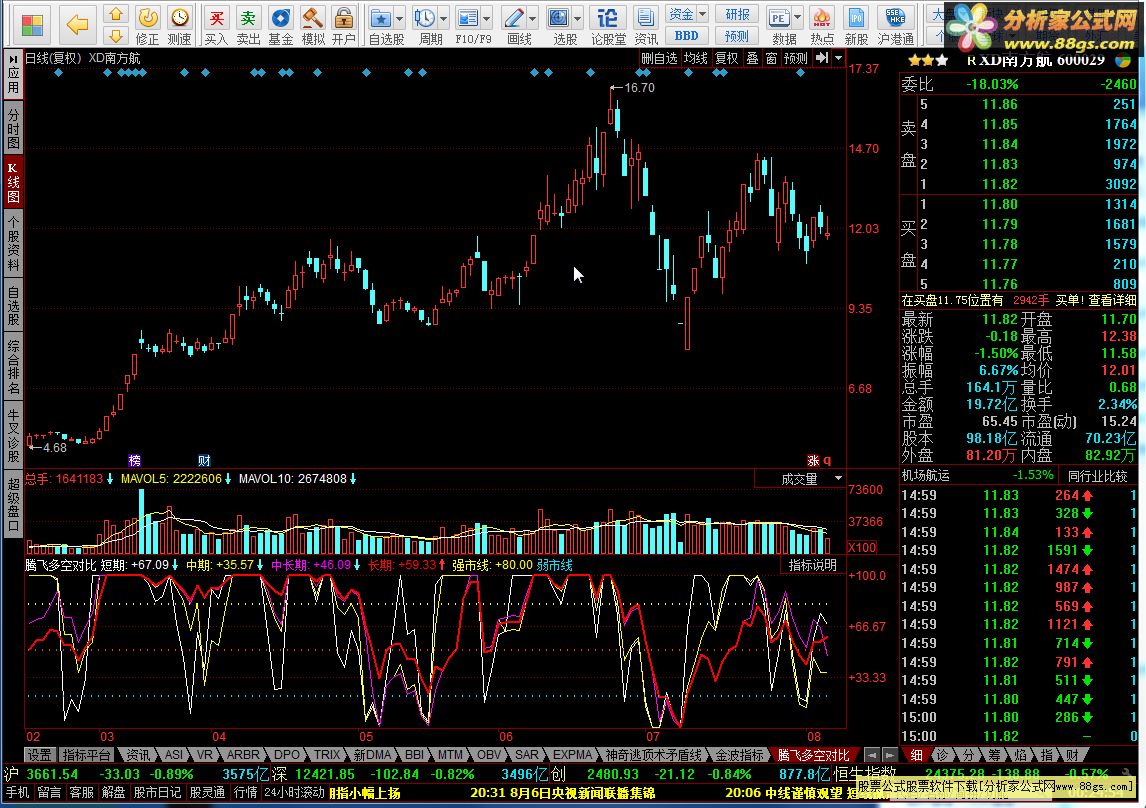Expand the 数据 dropdown arrow
Image resolution: width=1146 pixels, height=808 pixels.
tap(797, 18)
